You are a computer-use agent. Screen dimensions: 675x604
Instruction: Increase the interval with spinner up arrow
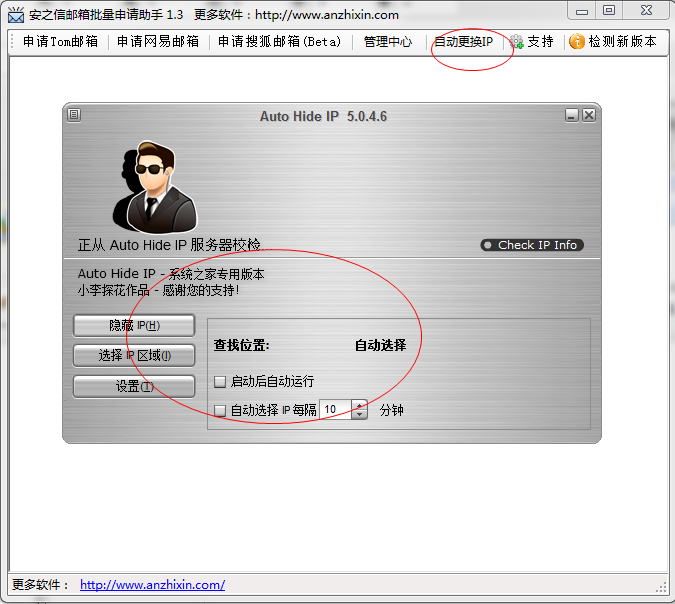coord(359,405)
